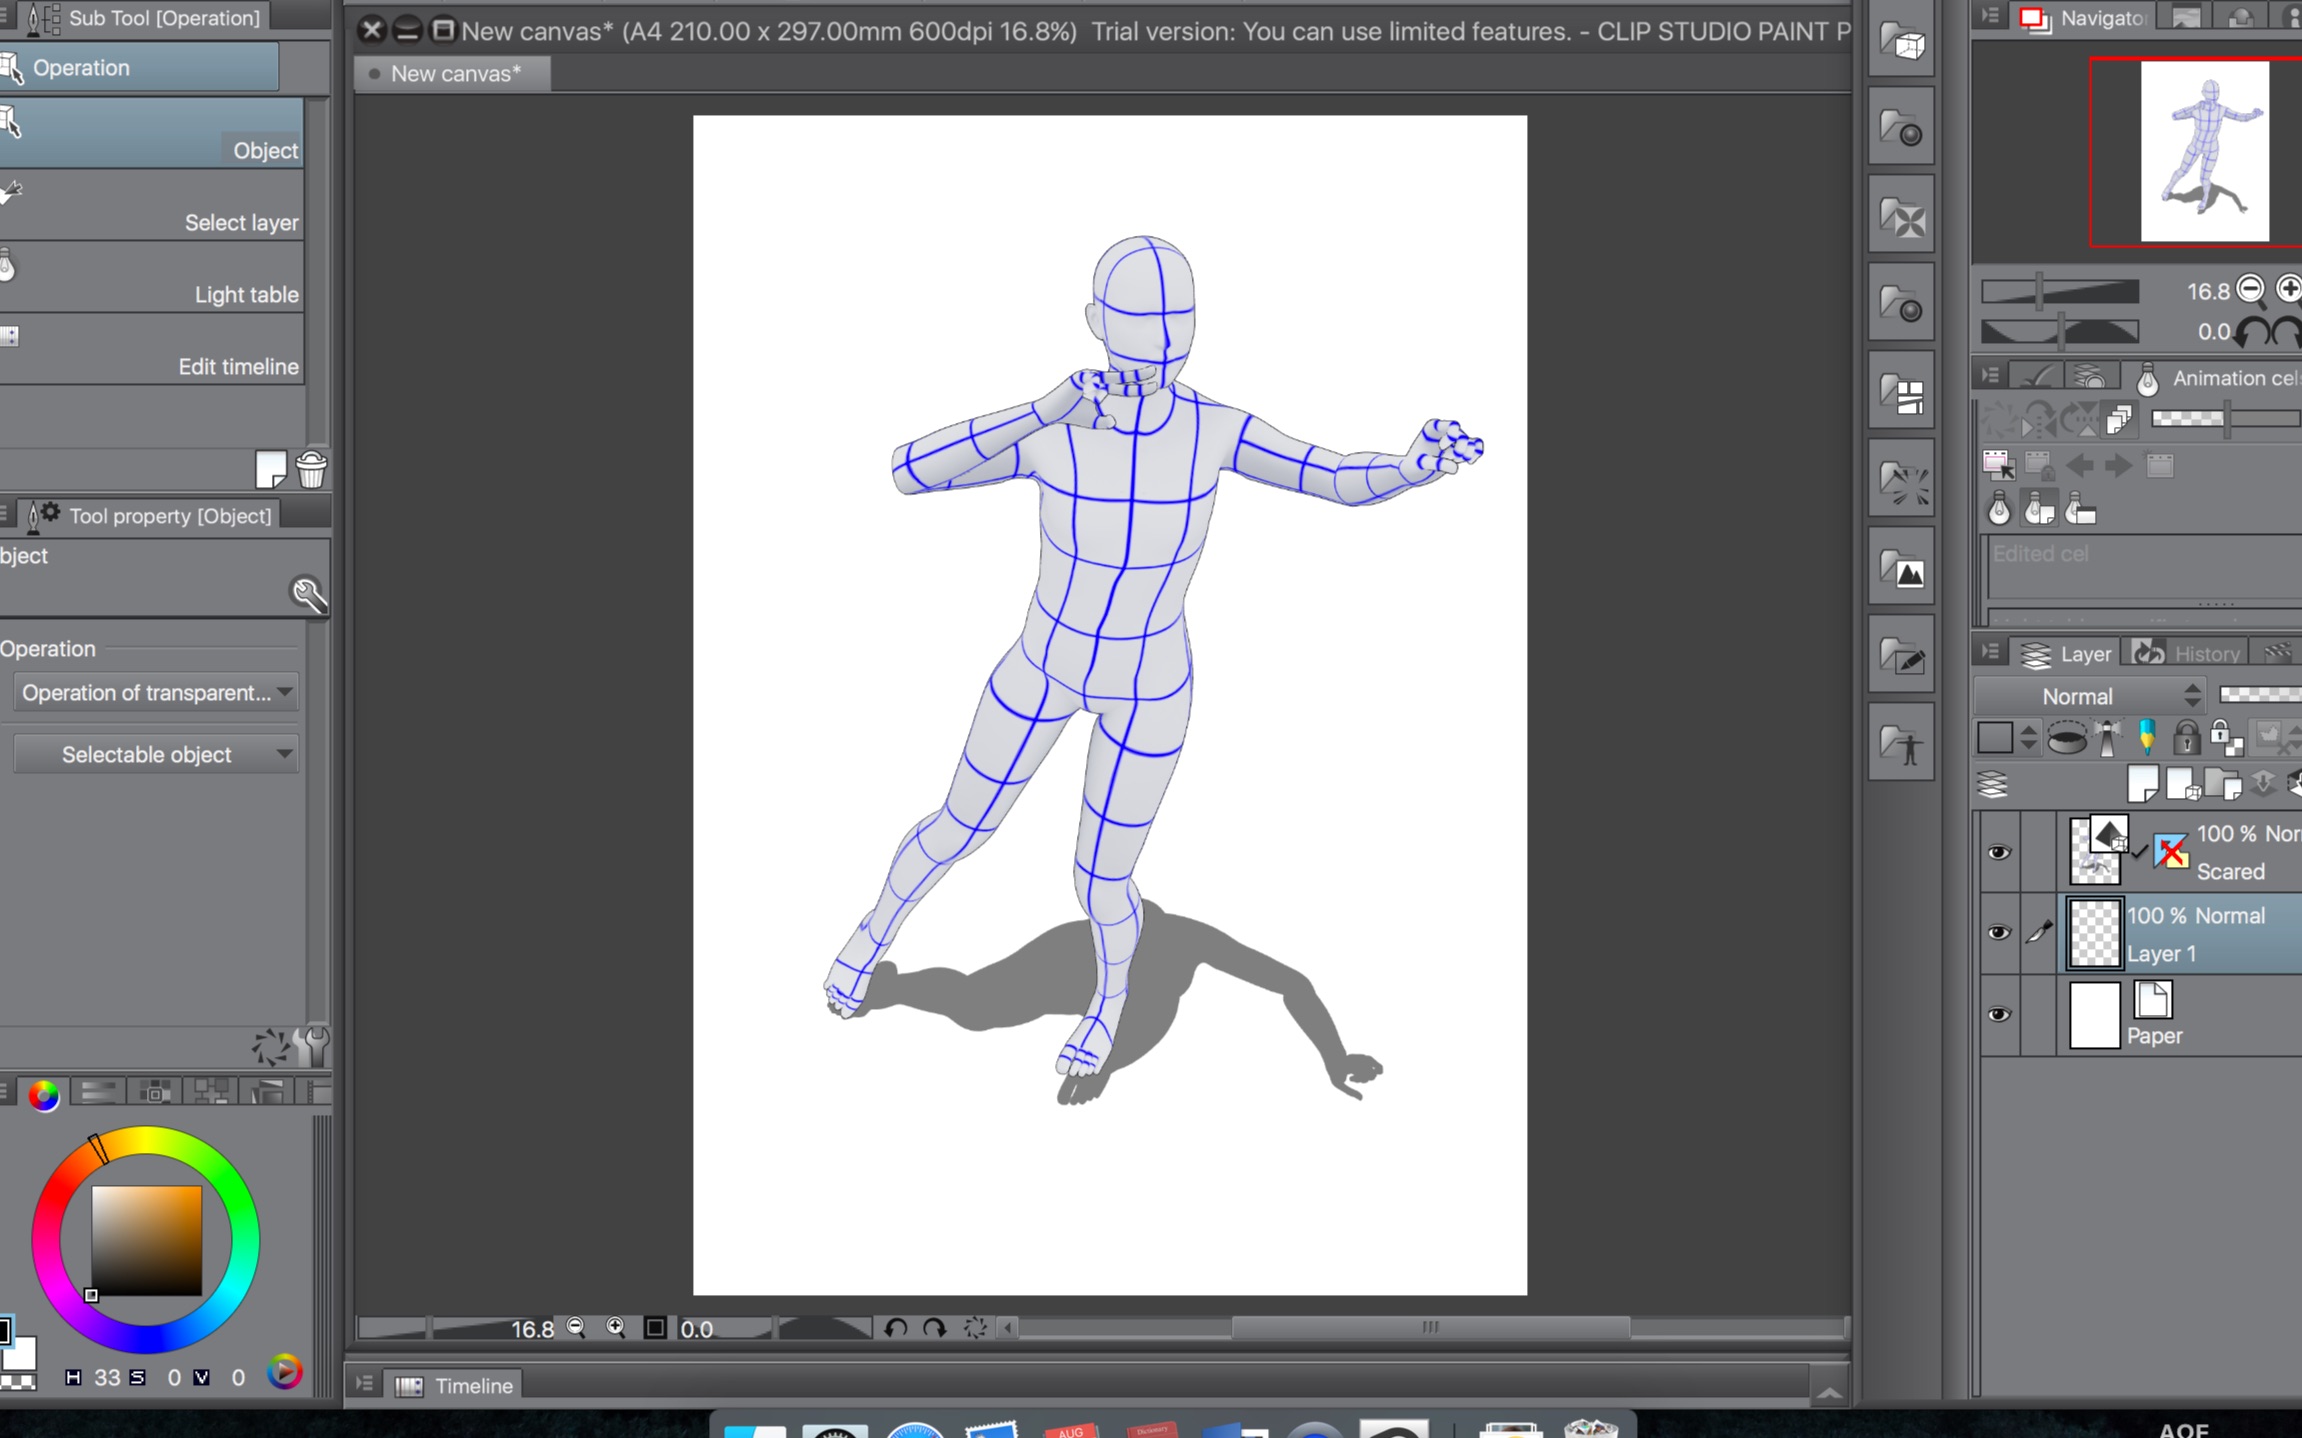Open the sub tool detail wrench icon
2302x1438 pixels.
pyautogui.click(x=309, y=595)
